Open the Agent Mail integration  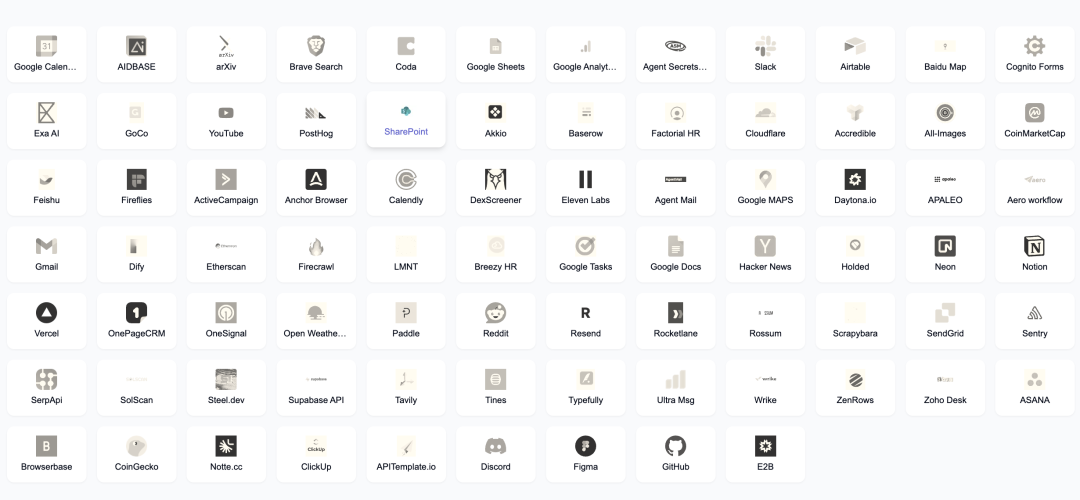(x=676, y=188)
